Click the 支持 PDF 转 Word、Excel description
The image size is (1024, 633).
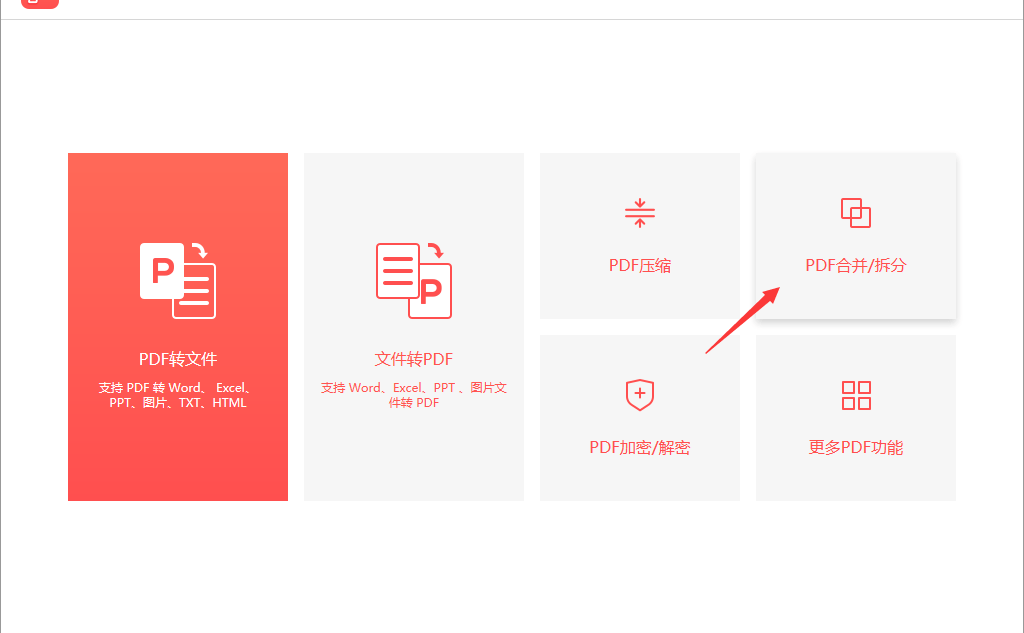178,395
